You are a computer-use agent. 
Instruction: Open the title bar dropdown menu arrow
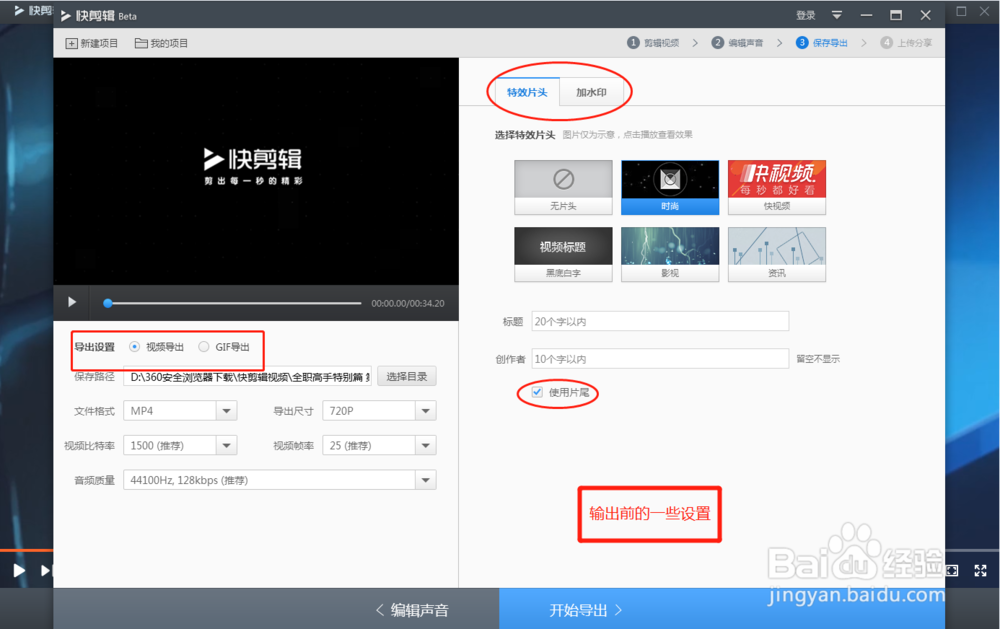pos(837,15)
